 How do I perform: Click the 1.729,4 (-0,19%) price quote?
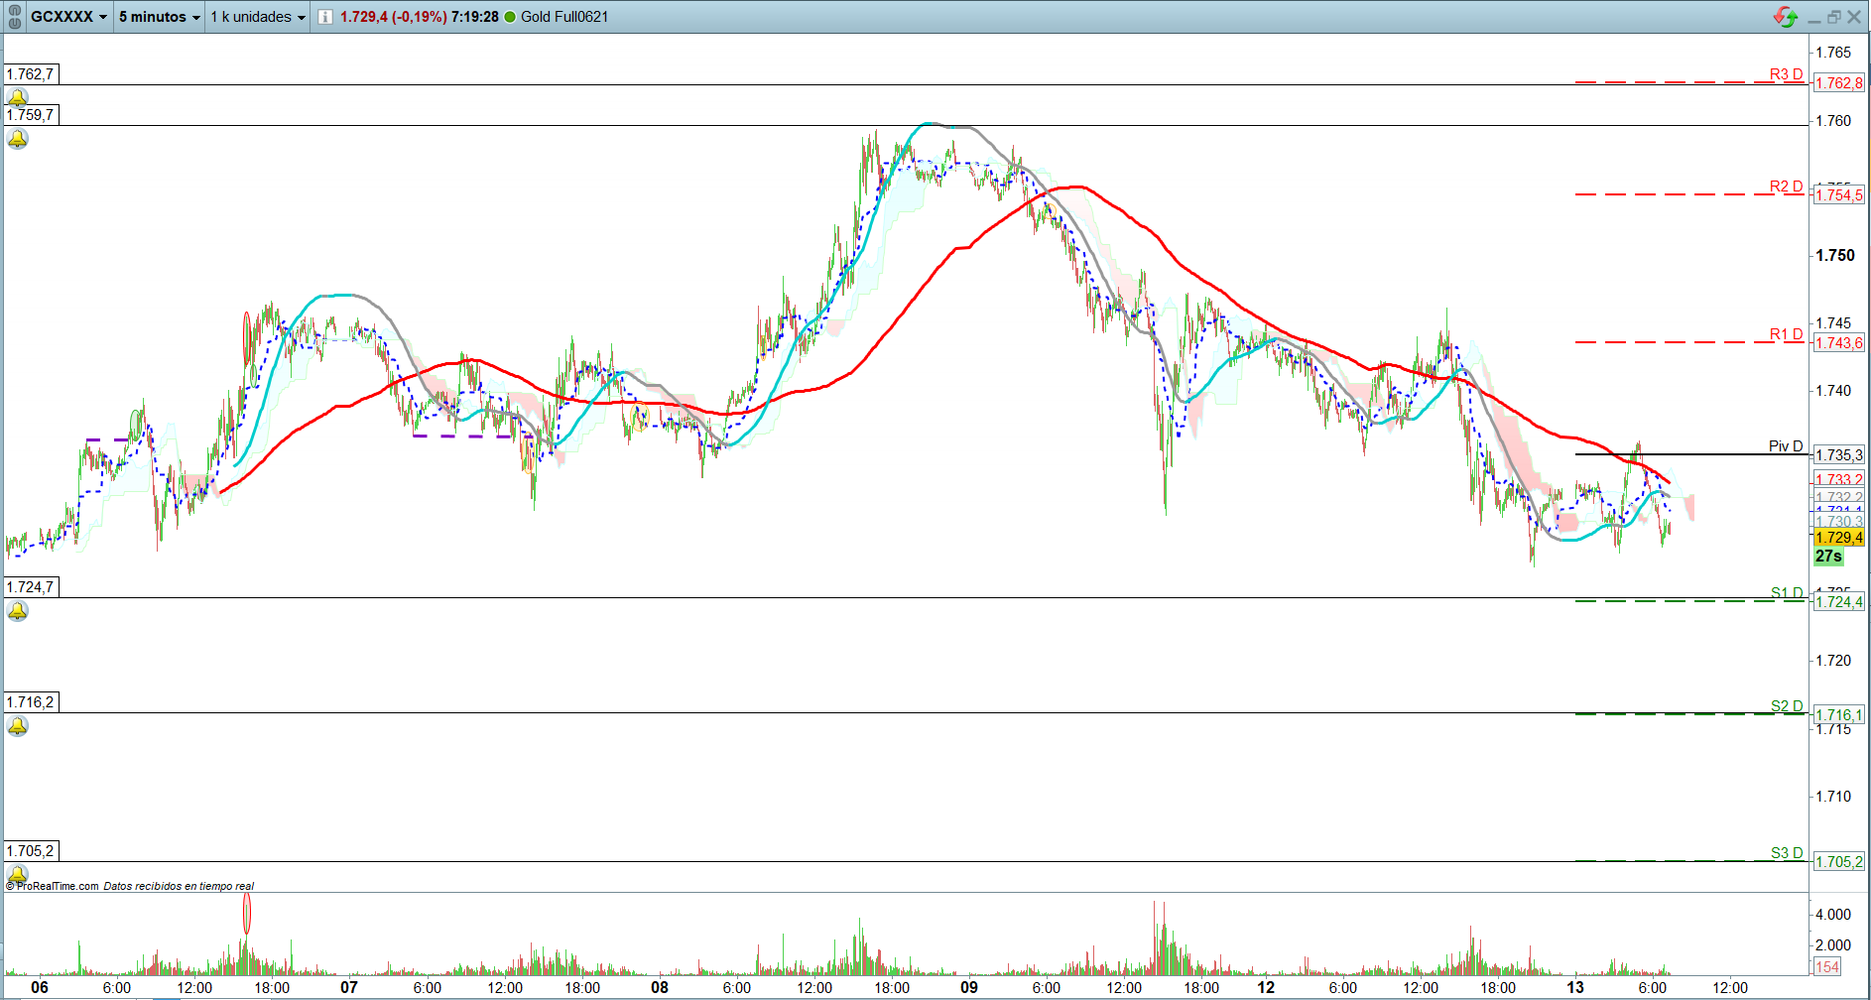point(393,17)
